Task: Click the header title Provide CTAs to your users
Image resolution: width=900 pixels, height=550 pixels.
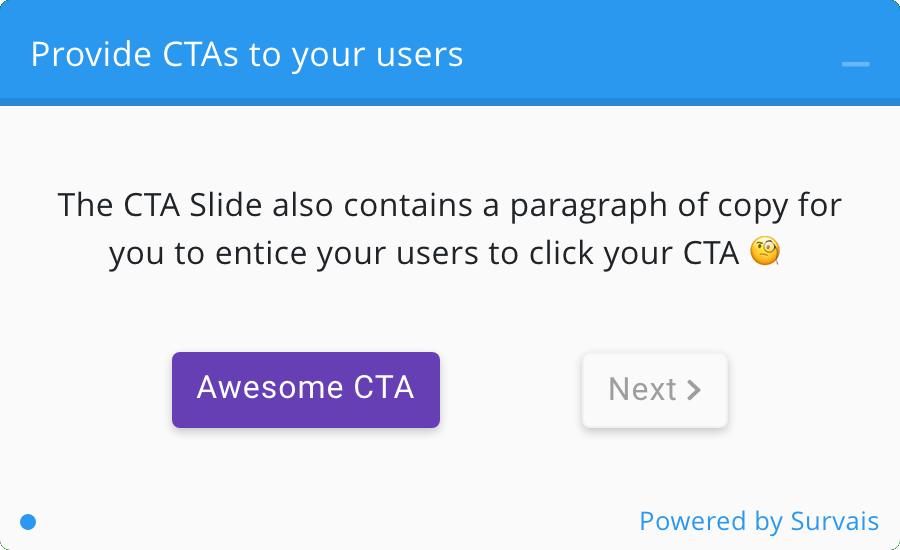Action: [247, 54]
